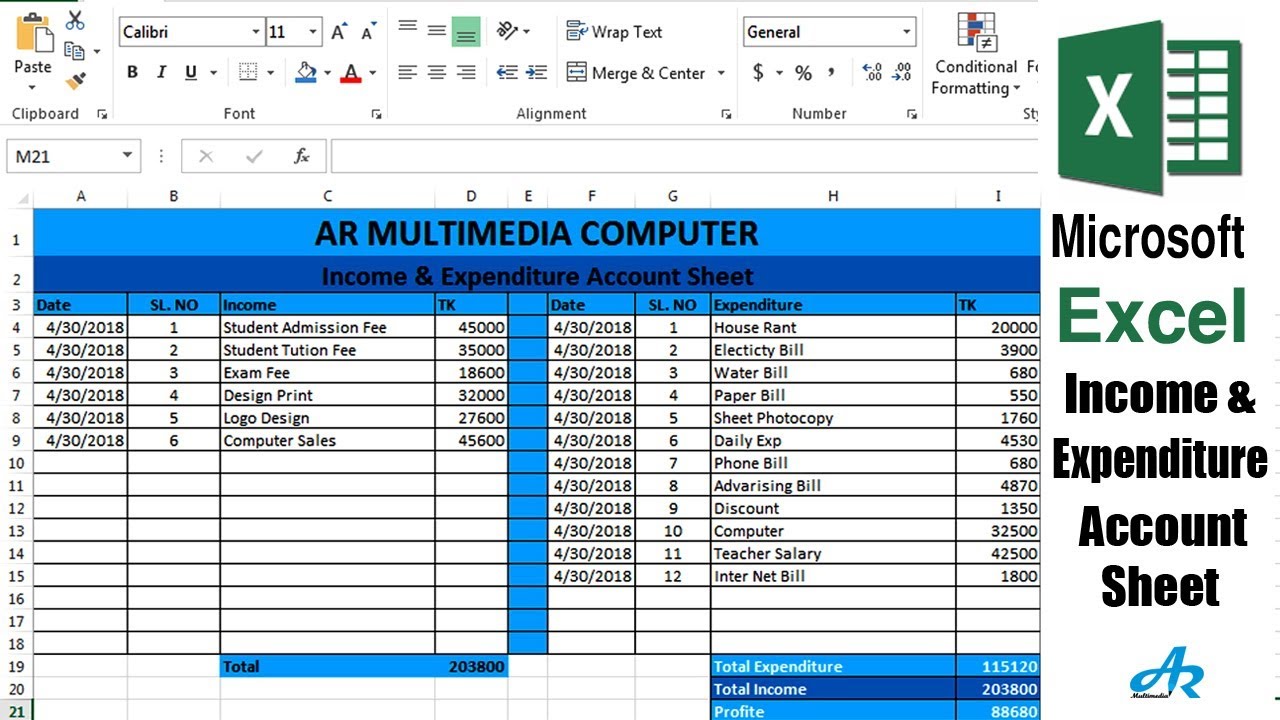Select column H header
Image resolution: width=1280 pixels, height=720 pixels.
coord(833,196)
